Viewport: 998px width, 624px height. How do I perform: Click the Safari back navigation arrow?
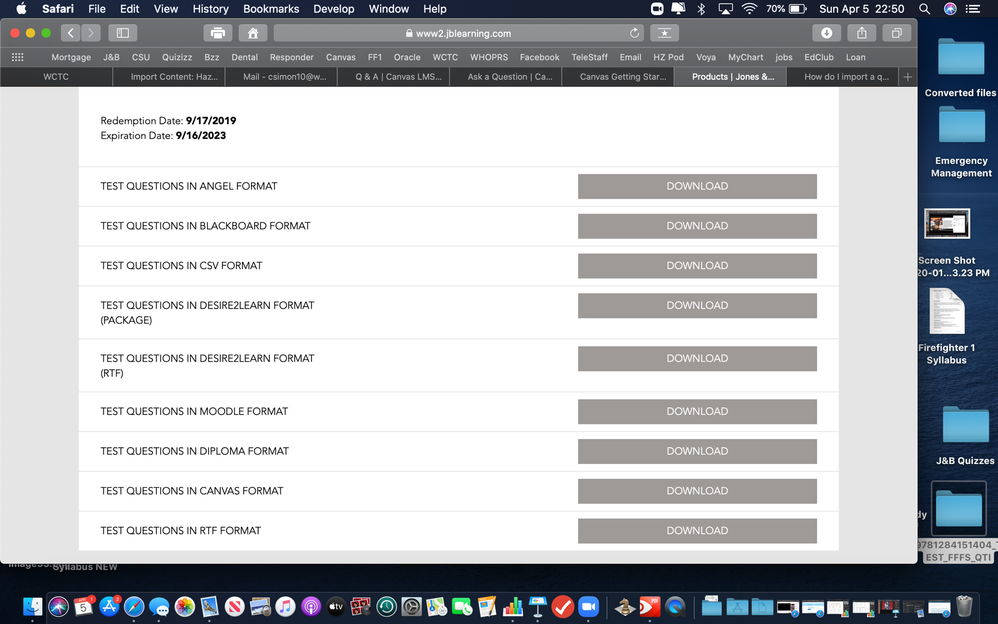(70, 33)
